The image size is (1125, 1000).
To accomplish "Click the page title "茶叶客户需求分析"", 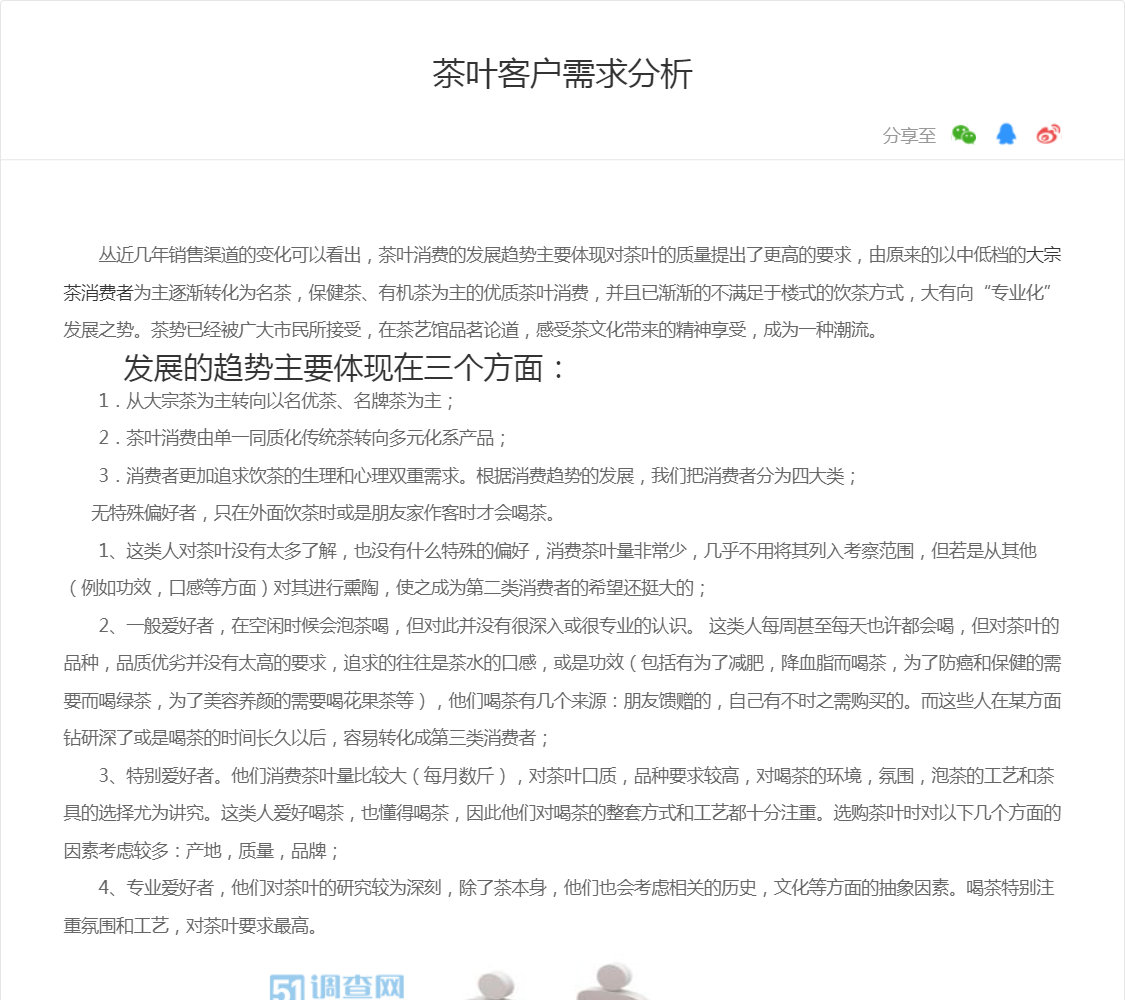I will click(562, 74).
